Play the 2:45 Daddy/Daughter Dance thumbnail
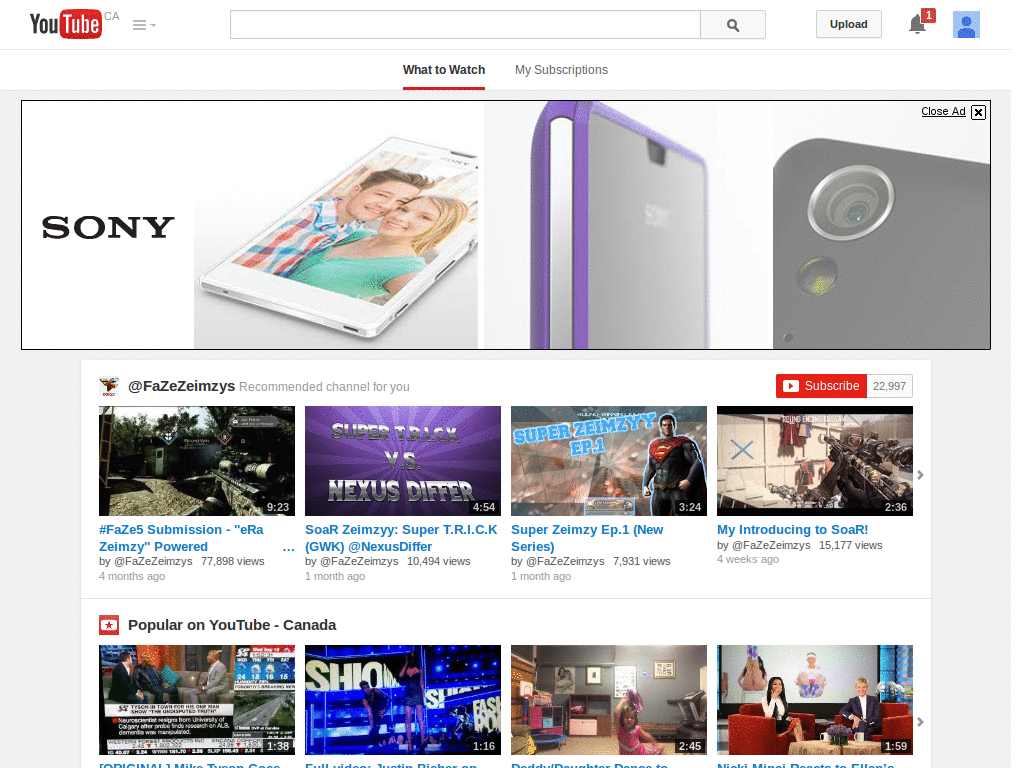 point(609,700)
